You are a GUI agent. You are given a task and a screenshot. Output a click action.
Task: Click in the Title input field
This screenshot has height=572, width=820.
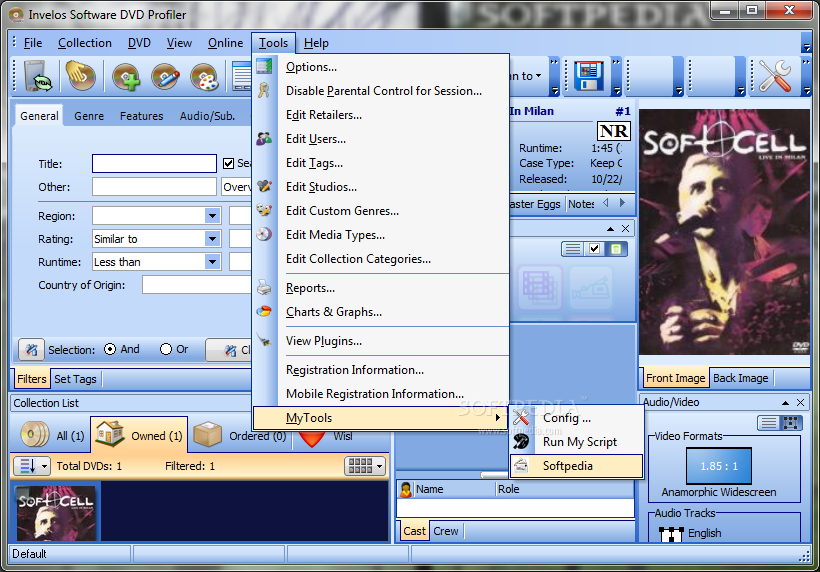[x=154, y=163]
